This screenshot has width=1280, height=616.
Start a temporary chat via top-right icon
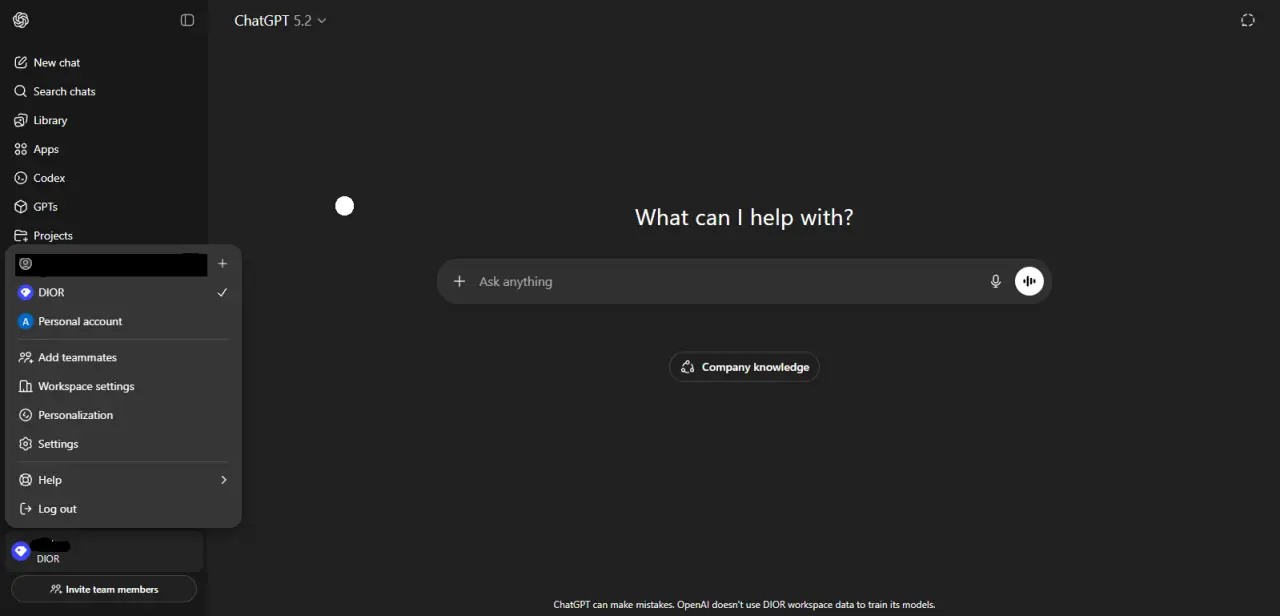tap(1248, 20)
